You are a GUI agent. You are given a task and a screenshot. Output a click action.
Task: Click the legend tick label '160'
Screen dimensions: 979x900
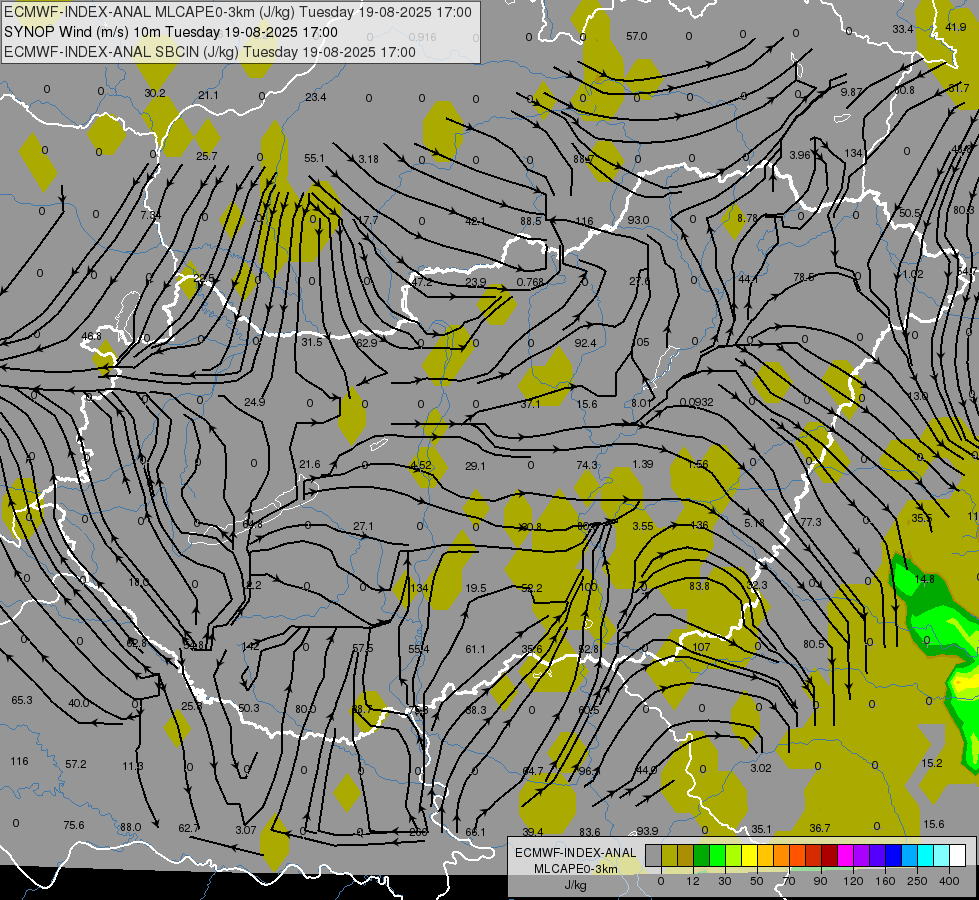[885, 881]
